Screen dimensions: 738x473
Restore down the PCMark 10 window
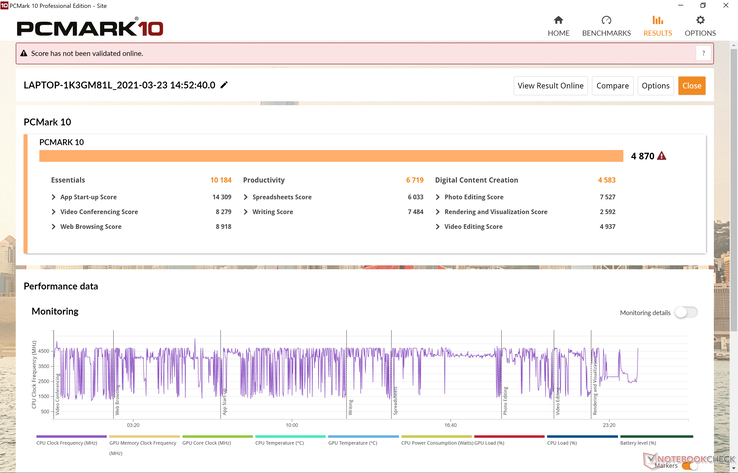[703, 6]
